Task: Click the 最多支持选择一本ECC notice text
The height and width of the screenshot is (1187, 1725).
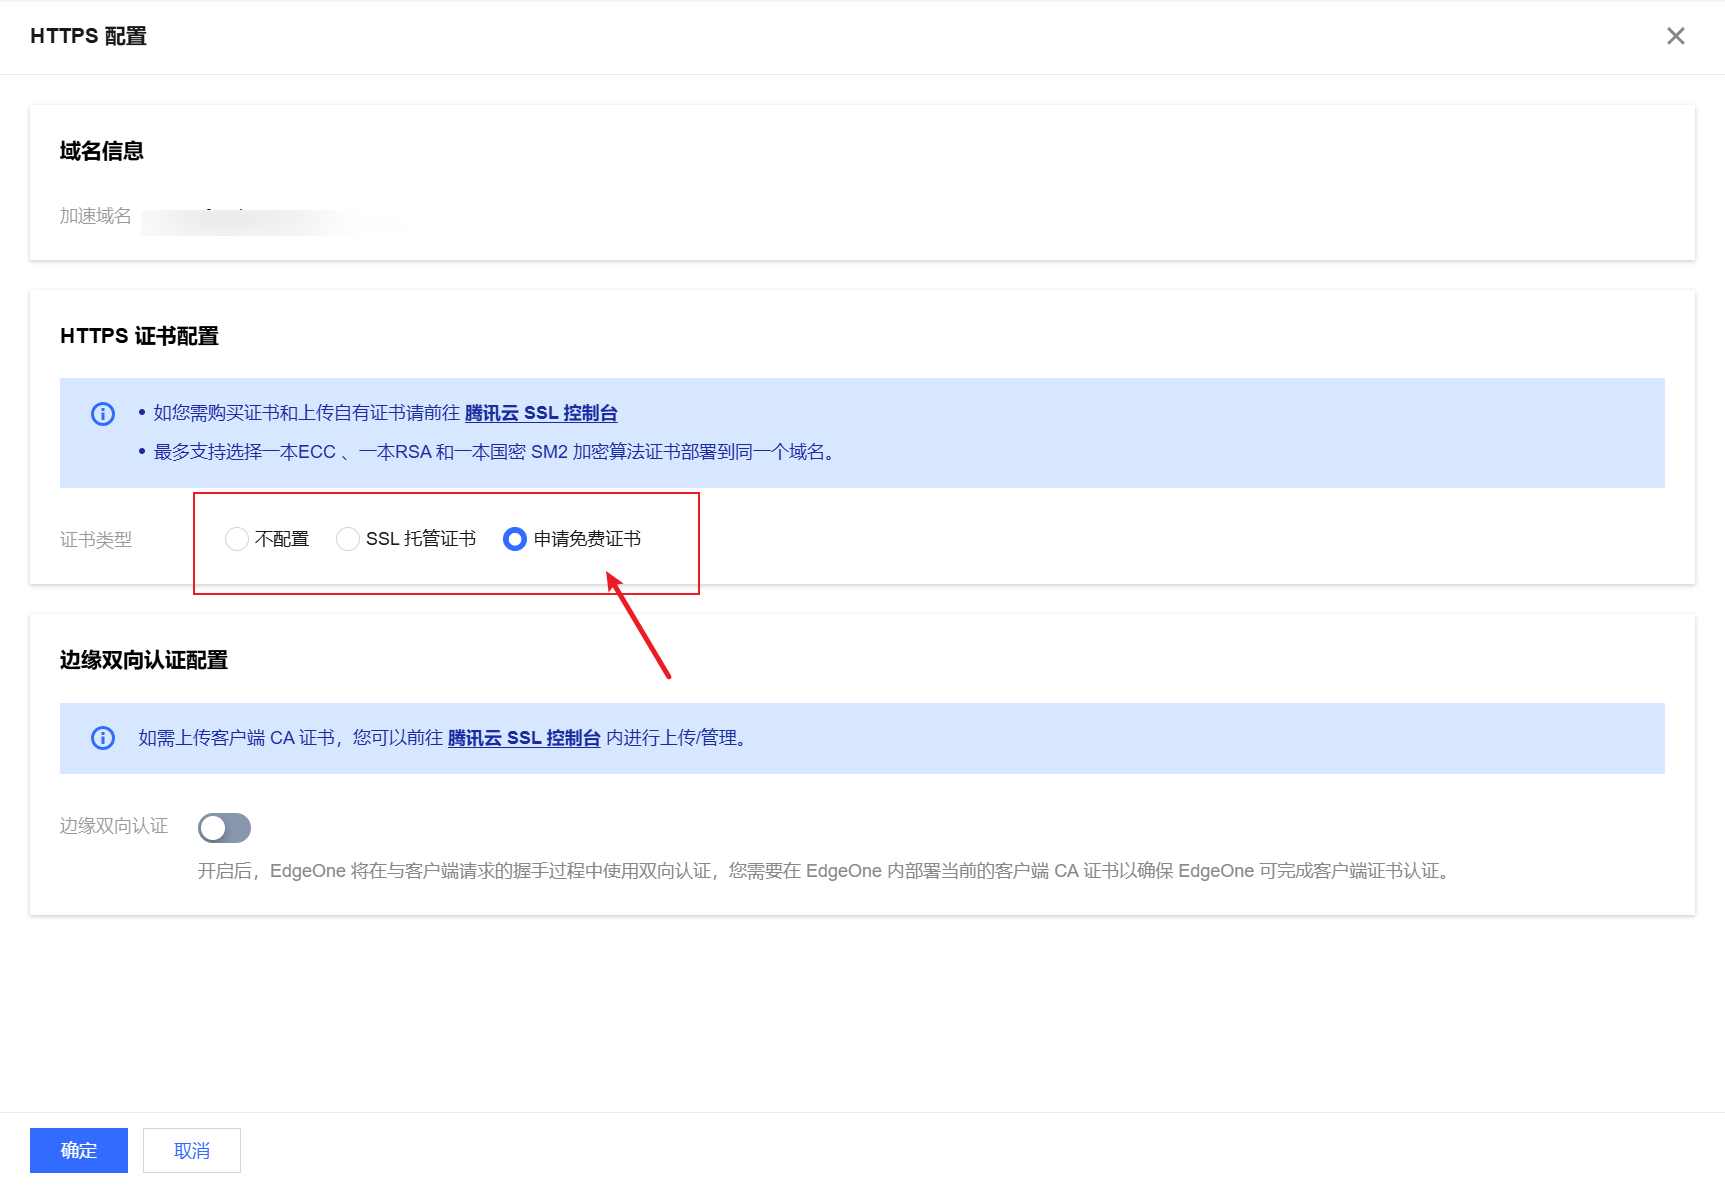Action: 497,452
